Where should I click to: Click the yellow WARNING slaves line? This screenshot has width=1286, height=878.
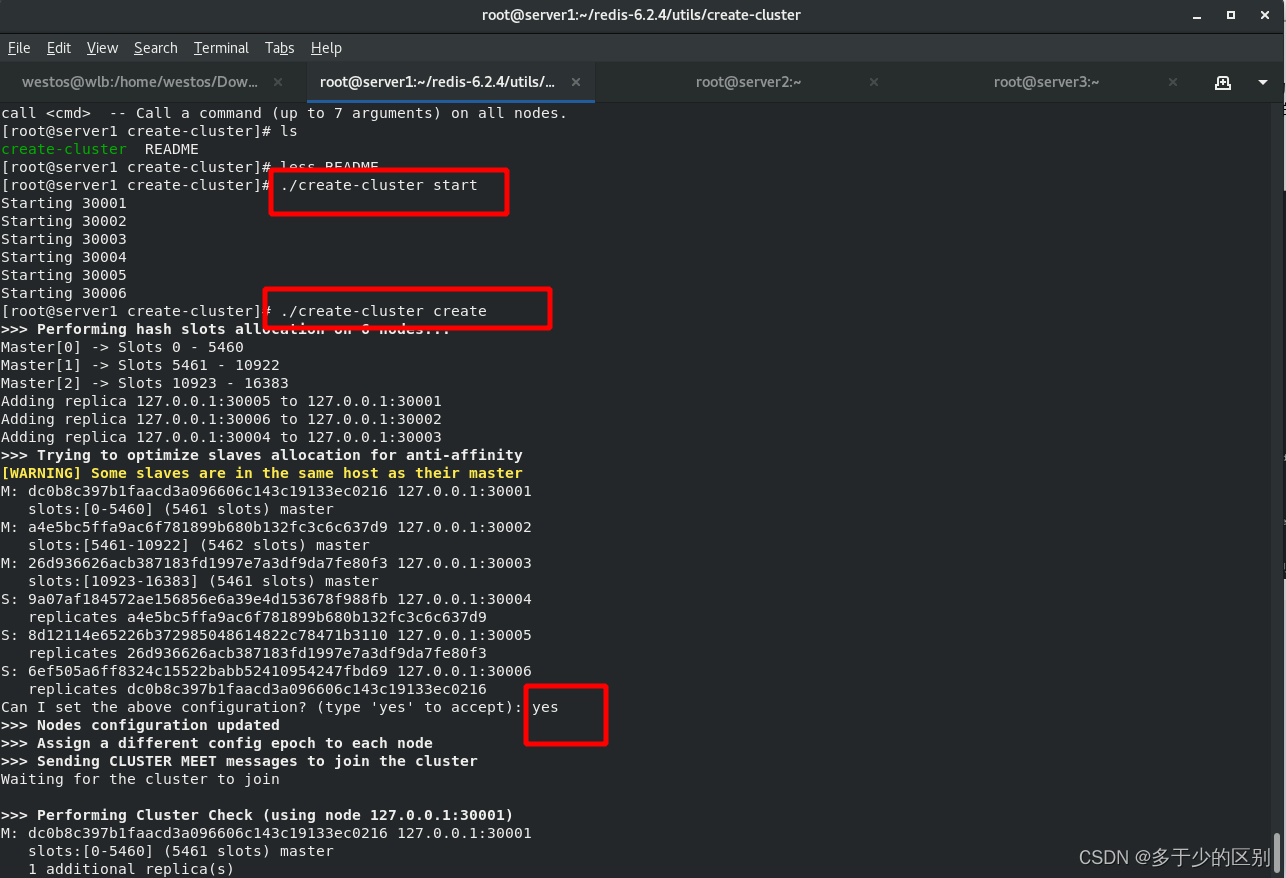(x=262, y=473)
